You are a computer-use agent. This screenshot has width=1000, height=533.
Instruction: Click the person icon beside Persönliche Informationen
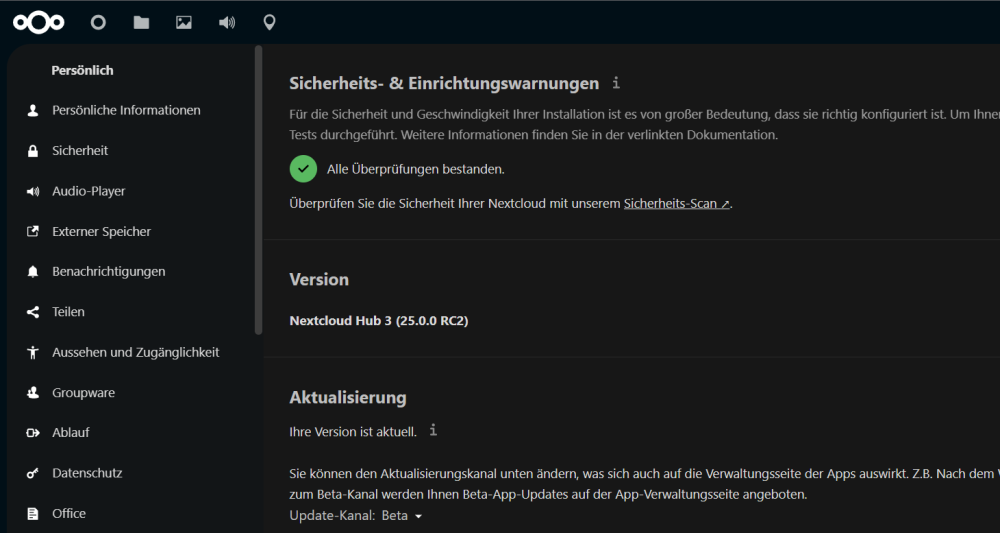[33, 111]
